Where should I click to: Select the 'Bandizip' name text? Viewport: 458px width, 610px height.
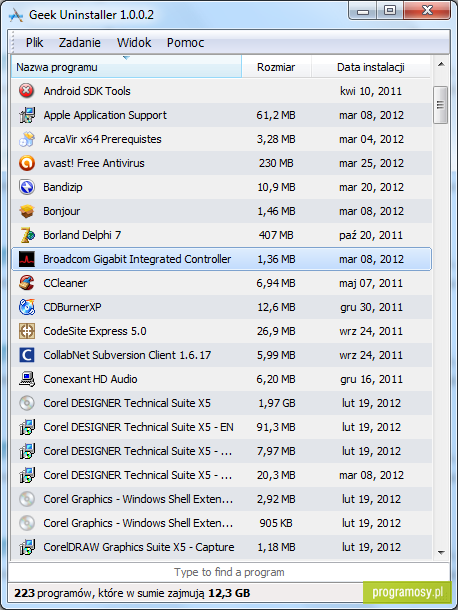pos(63,187)
